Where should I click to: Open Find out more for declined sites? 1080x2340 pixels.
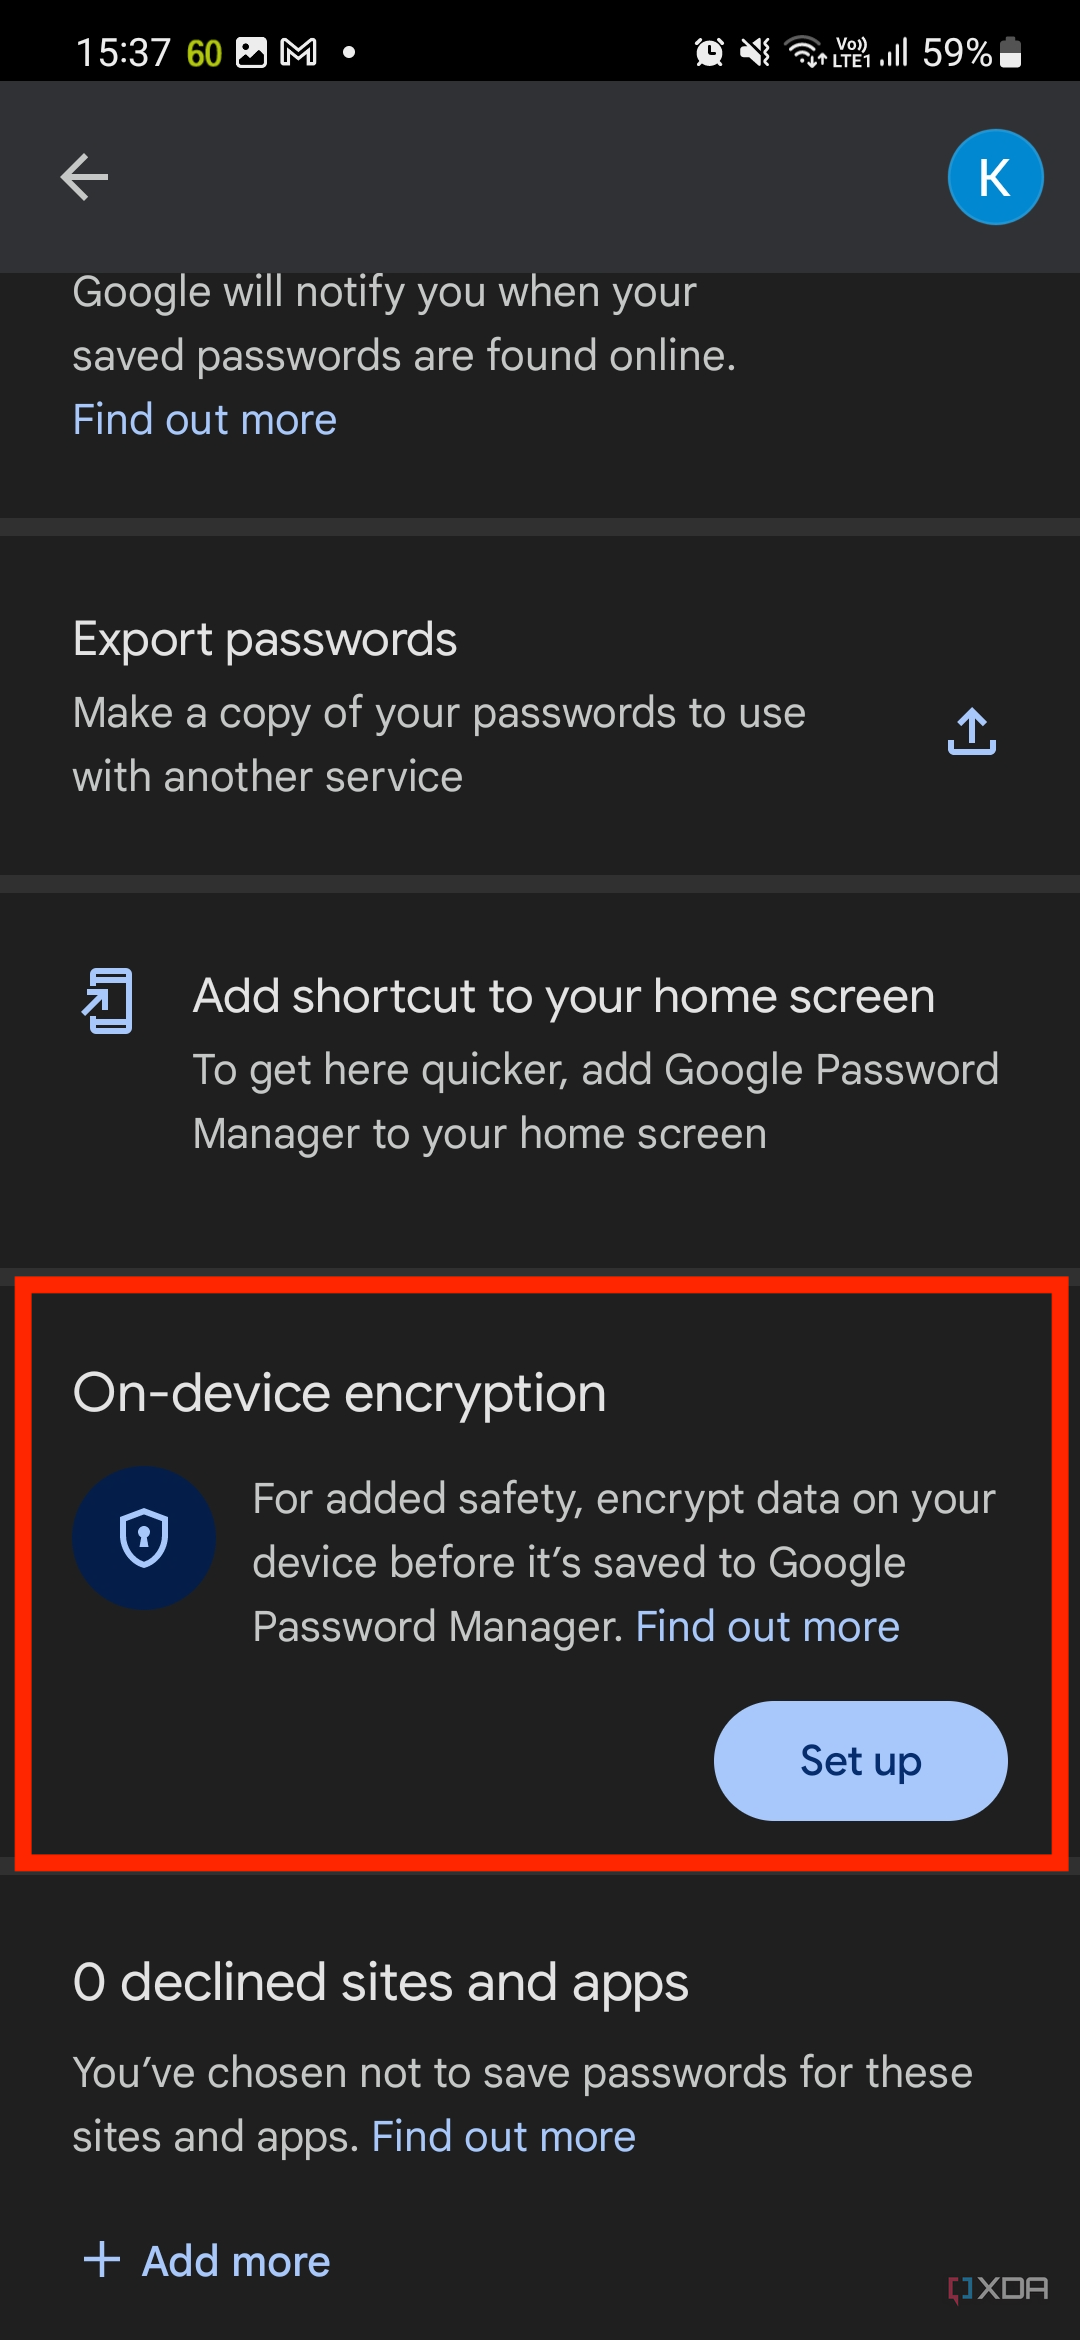(504, 2136)
